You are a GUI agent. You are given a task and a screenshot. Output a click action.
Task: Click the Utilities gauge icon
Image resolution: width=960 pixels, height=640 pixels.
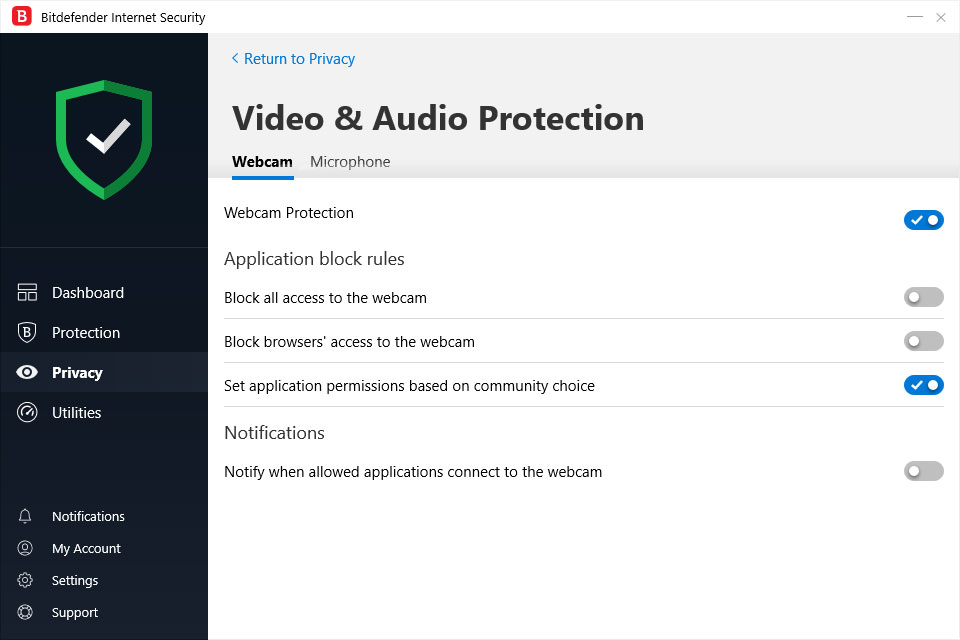coord(27,413)
